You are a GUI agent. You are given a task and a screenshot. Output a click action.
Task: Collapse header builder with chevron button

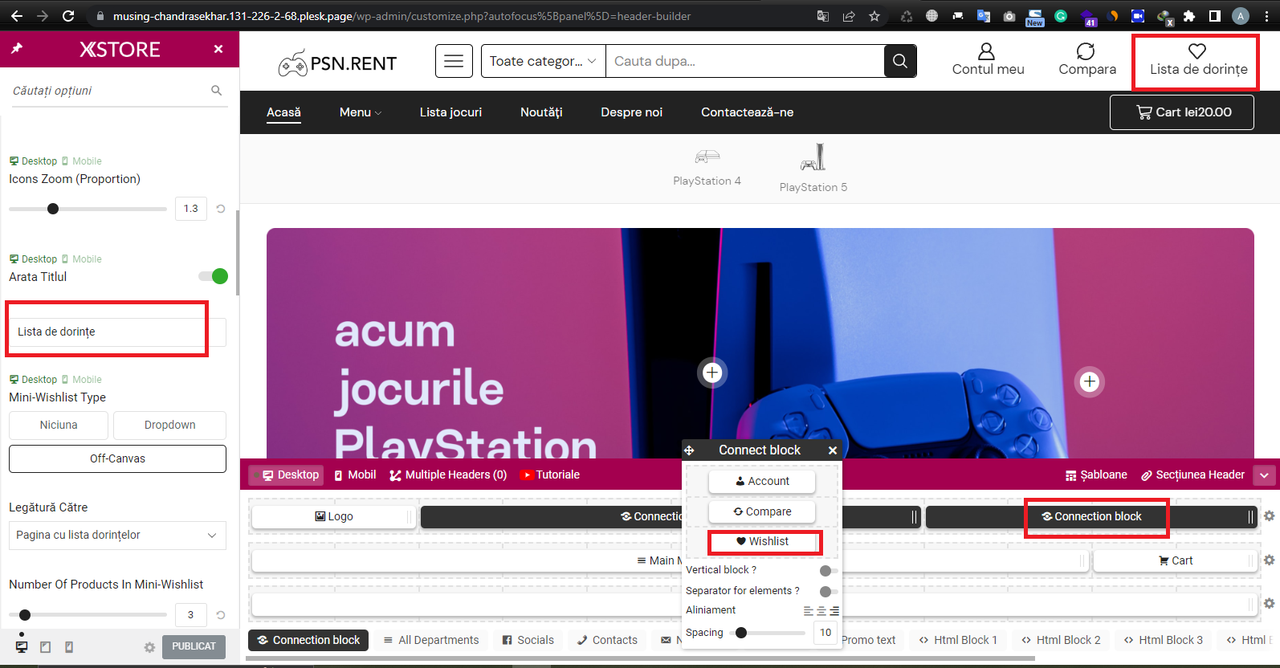pyautogui.click(x=1265, y=475)
